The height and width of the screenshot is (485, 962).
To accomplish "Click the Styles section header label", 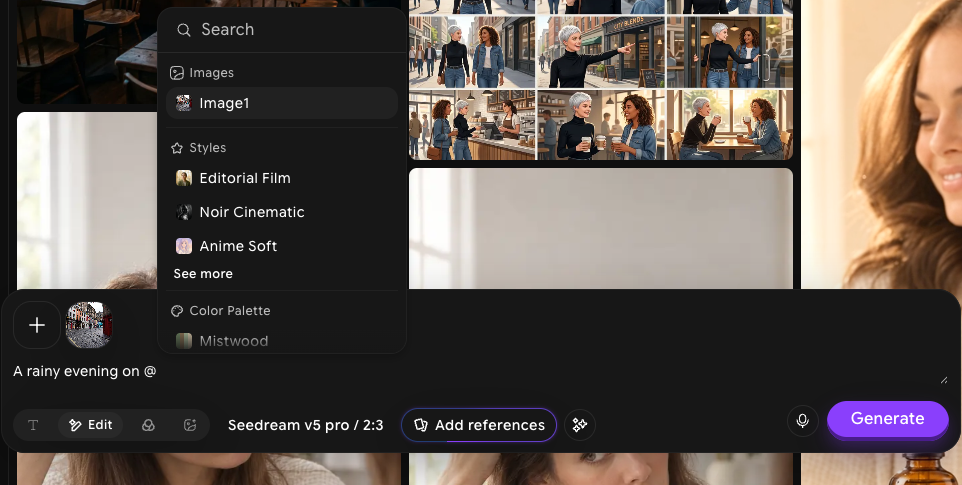I will pos(207,148).
